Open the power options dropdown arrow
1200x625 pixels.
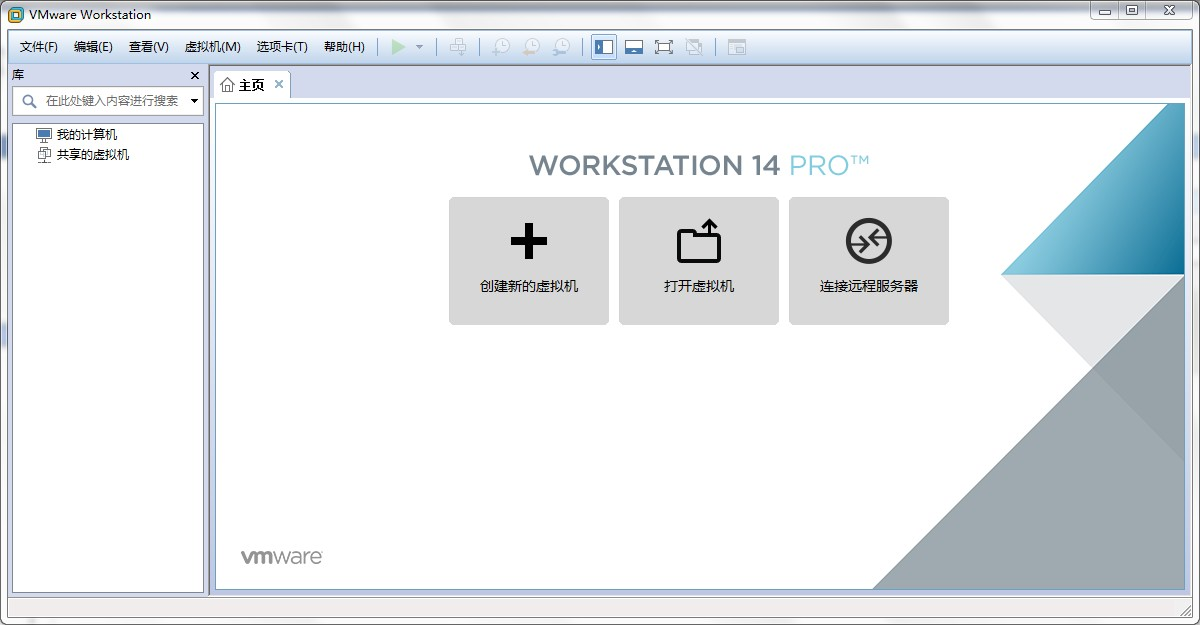(420, 47)
